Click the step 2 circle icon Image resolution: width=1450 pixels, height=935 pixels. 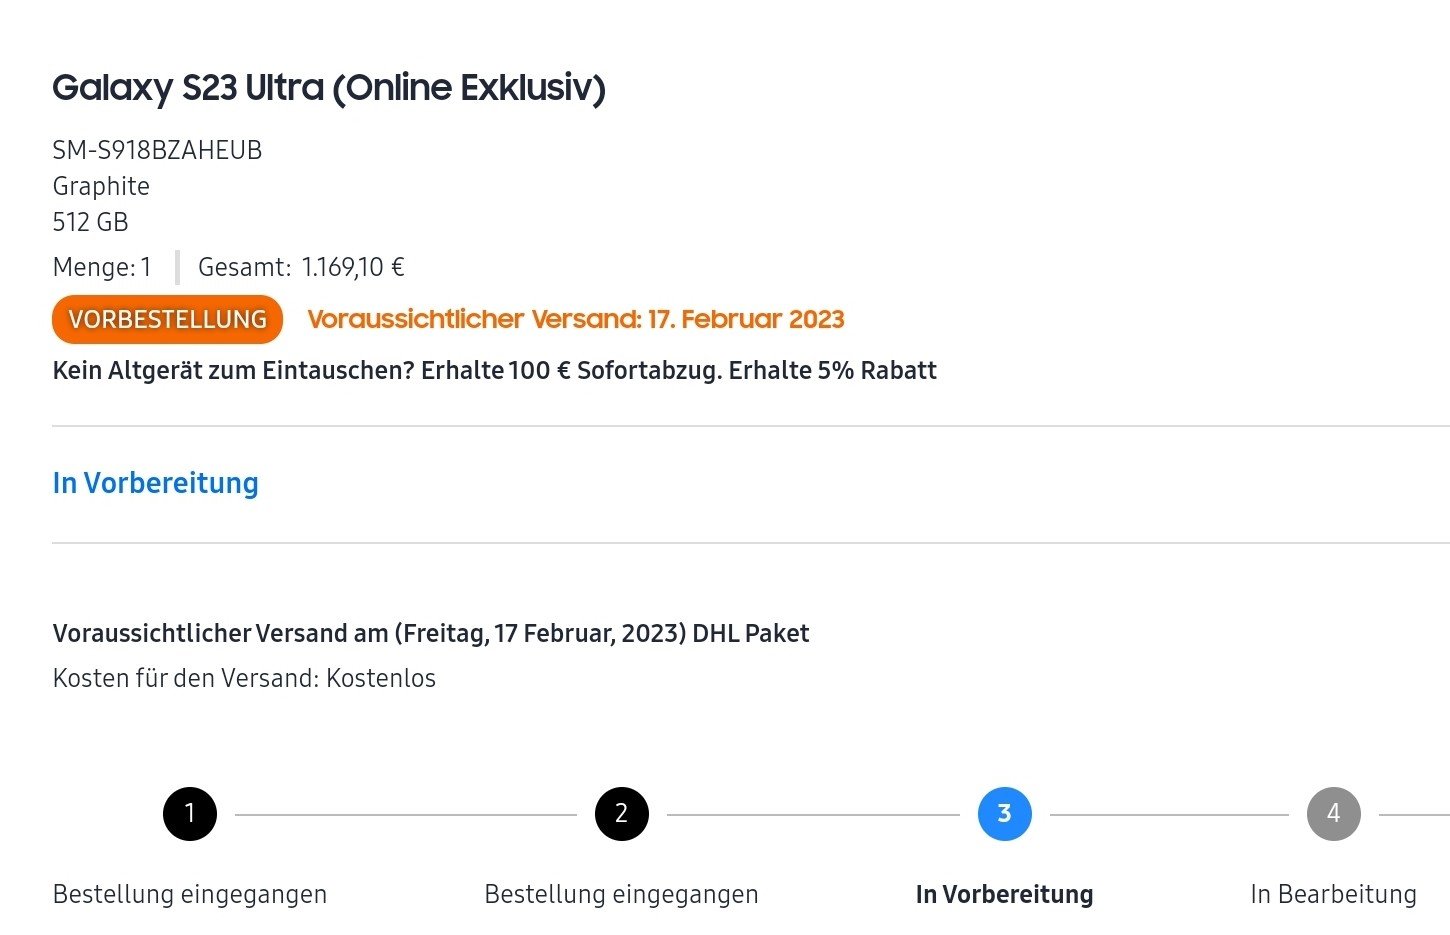[x=621, y=814]
